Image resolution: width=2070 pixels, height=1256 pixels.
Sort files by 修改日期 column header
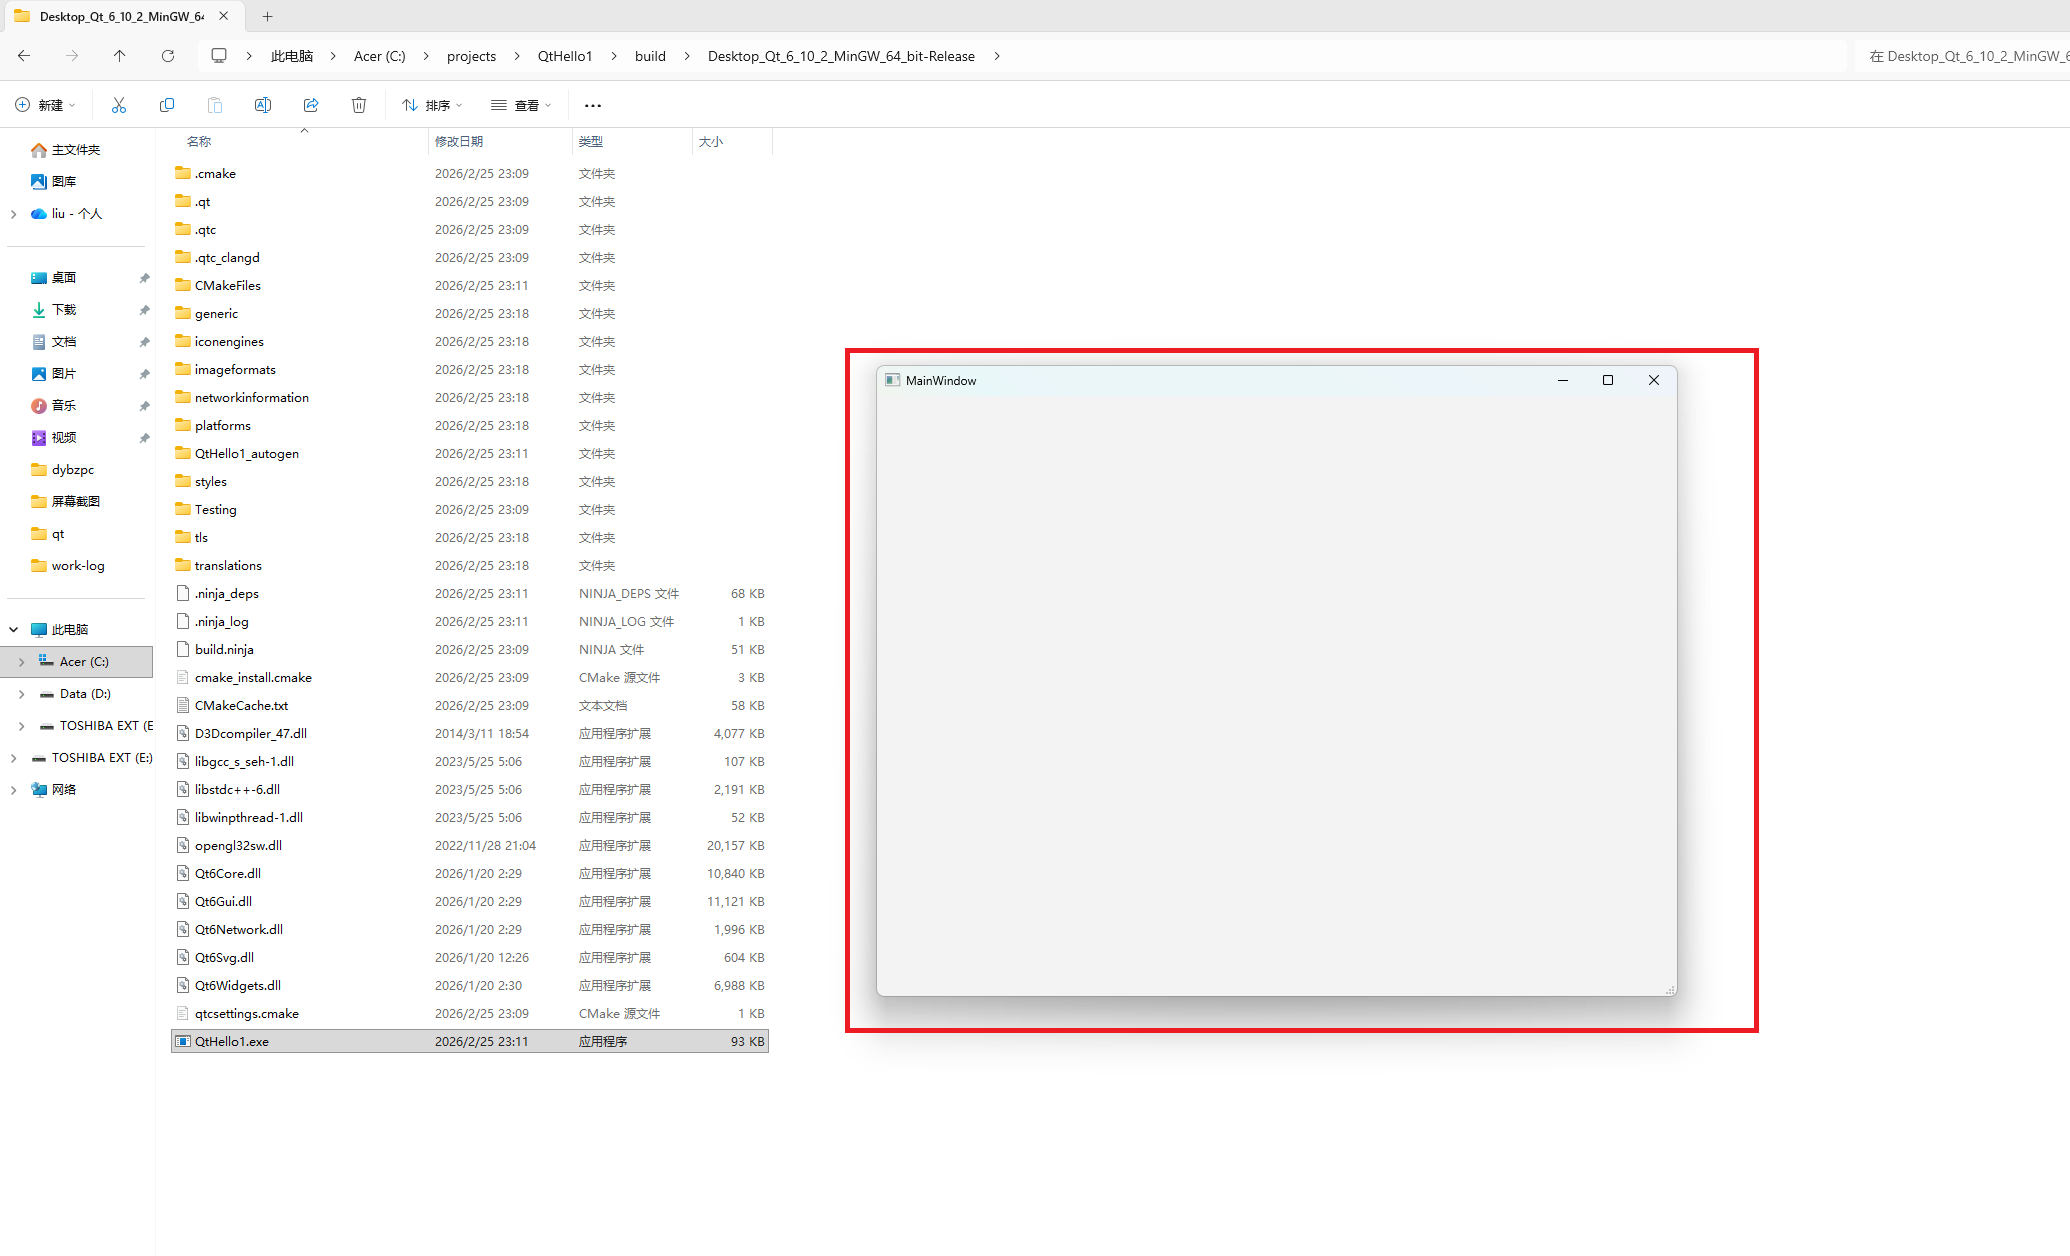point(459,142)
